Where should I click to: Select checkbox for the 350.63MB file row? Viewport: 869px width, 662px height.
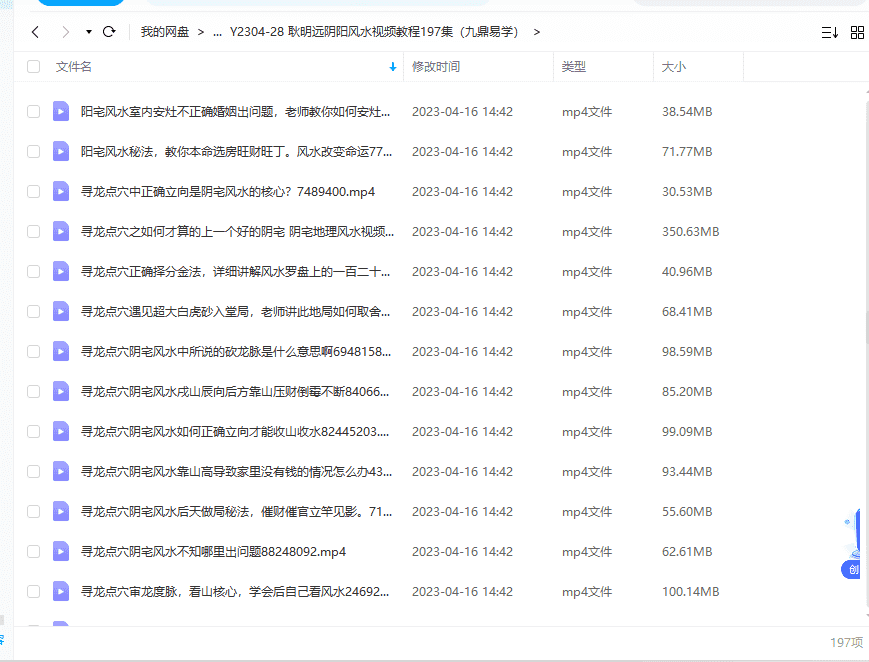34,231
